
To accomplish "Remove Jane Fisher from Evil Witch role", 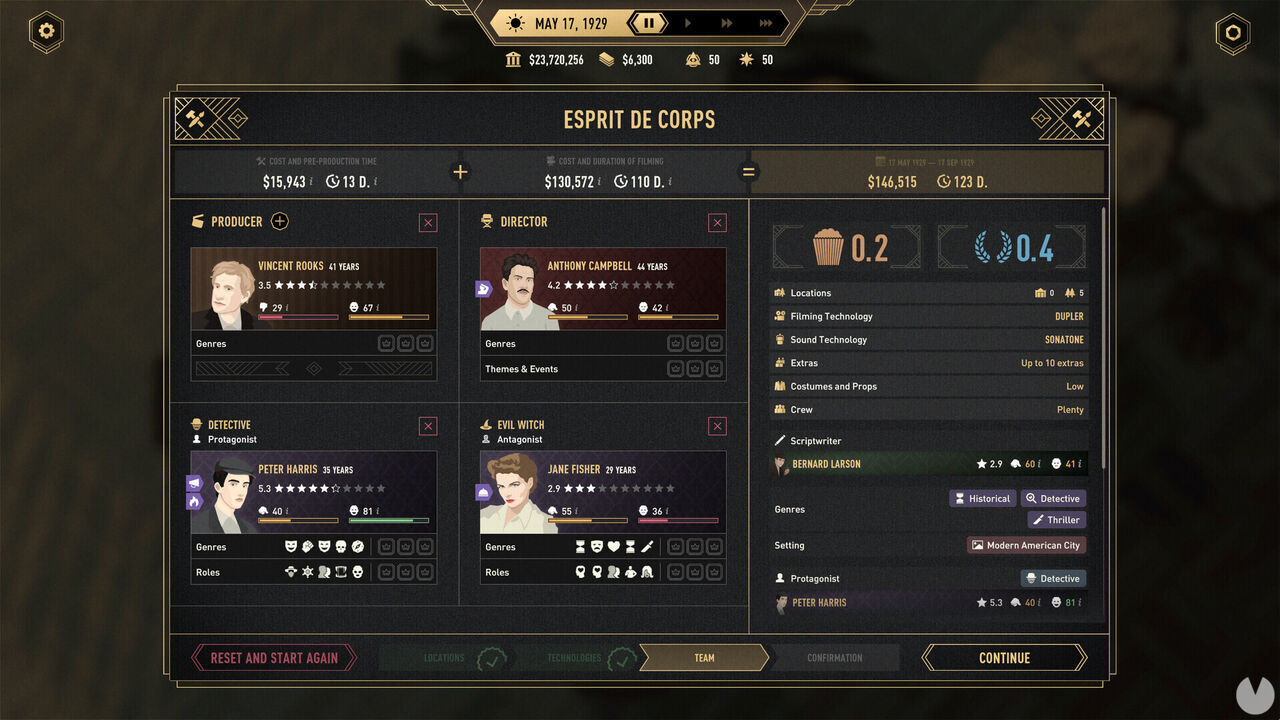I will 717,427.
